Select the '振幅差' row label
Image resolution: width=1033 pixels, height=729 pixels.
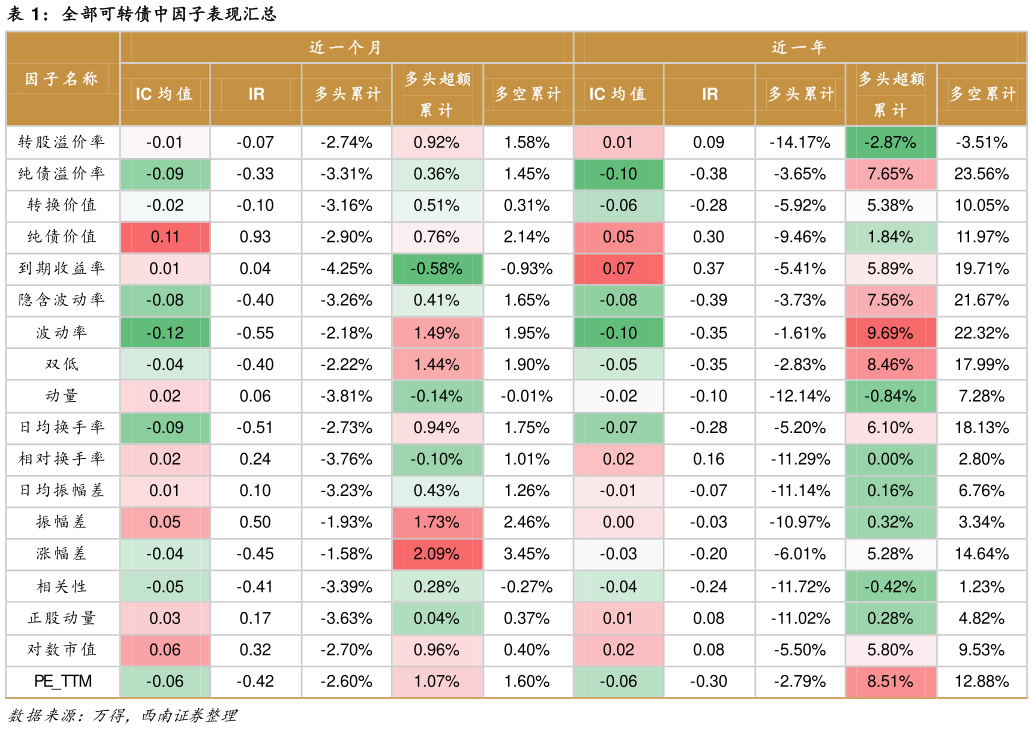(62, 522)
